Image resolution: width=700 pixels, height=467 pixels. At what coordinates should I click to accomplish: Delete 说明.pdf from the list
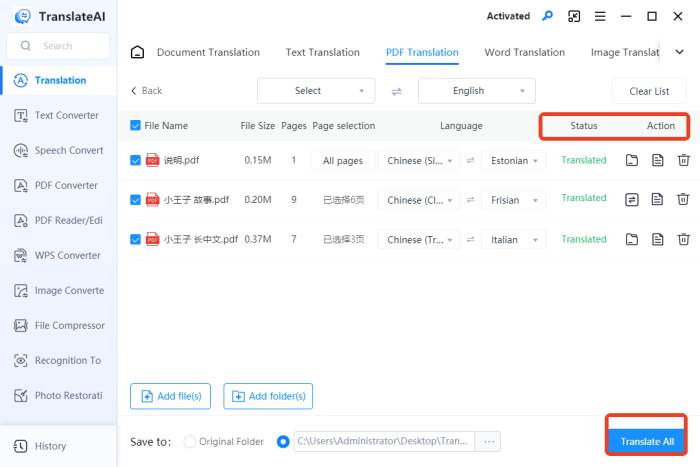pos(683,160)
